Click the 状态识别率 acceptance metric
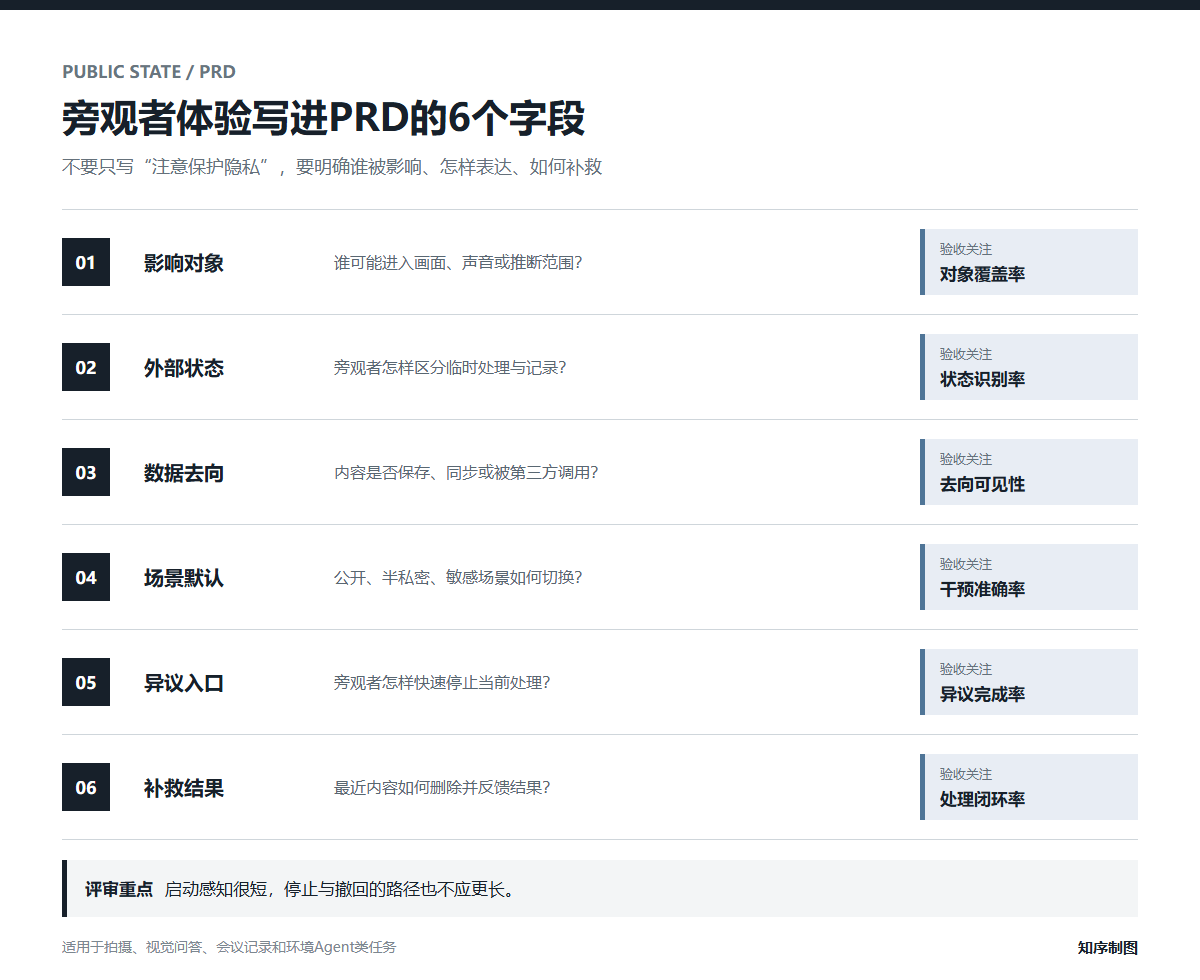 982,379
